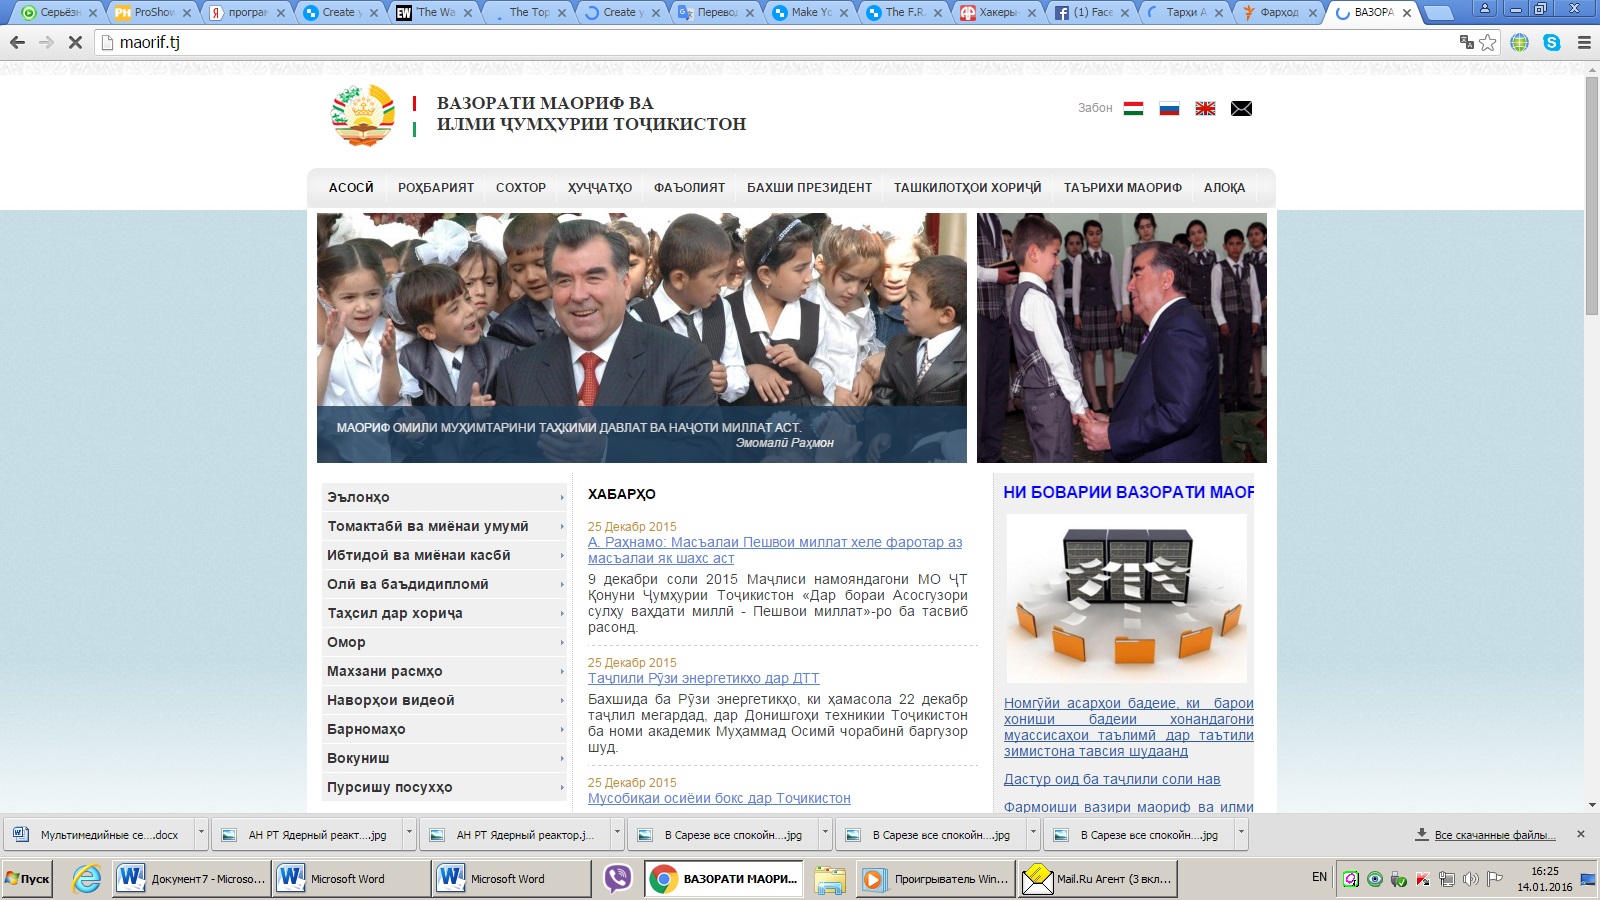
Task: Switch site language to Tajik flag
Action: (1133, 108)
